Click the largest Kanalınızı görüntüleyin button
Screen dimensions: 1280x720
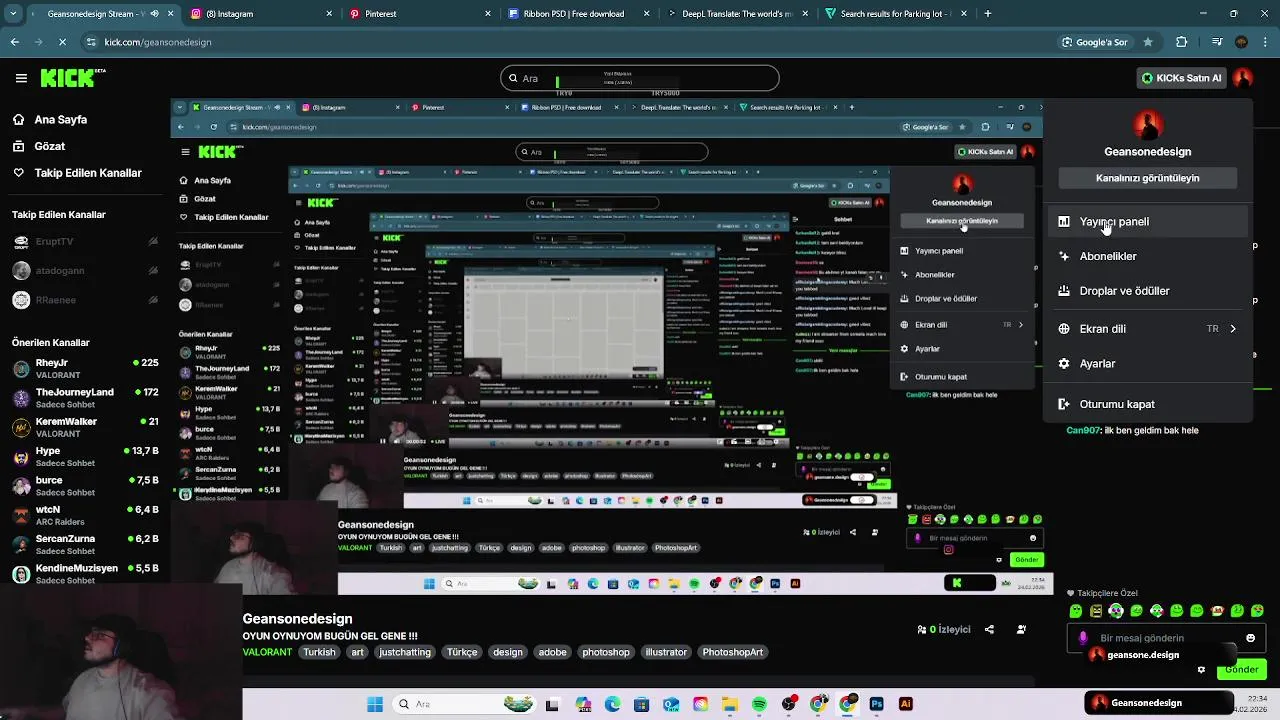click(x=1147, y=178)
